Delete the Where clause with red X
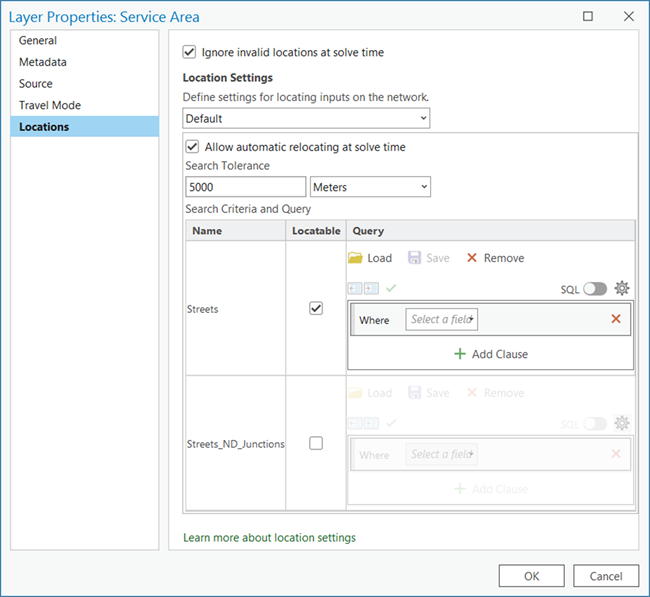The height and width of the screenshot is (597, 650). point(615,319)
